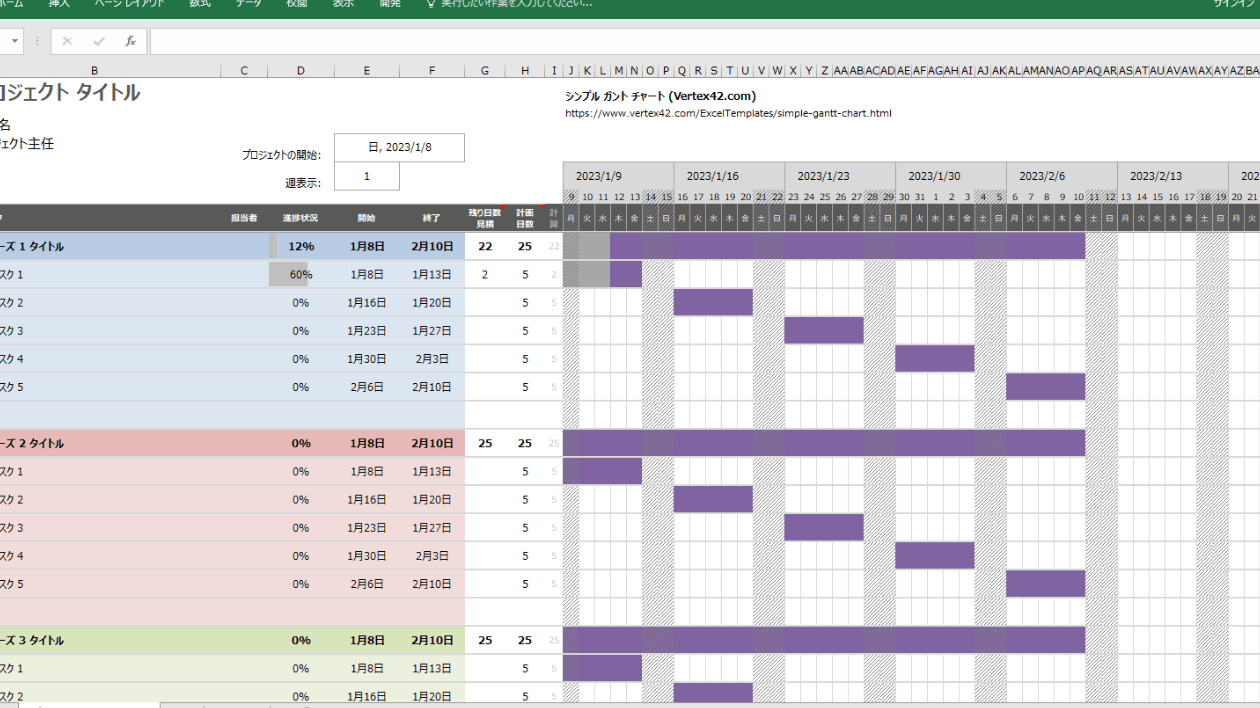The image size is (1260, 708).
Task: Click the 開始 column heading
Action: point(367,217)
